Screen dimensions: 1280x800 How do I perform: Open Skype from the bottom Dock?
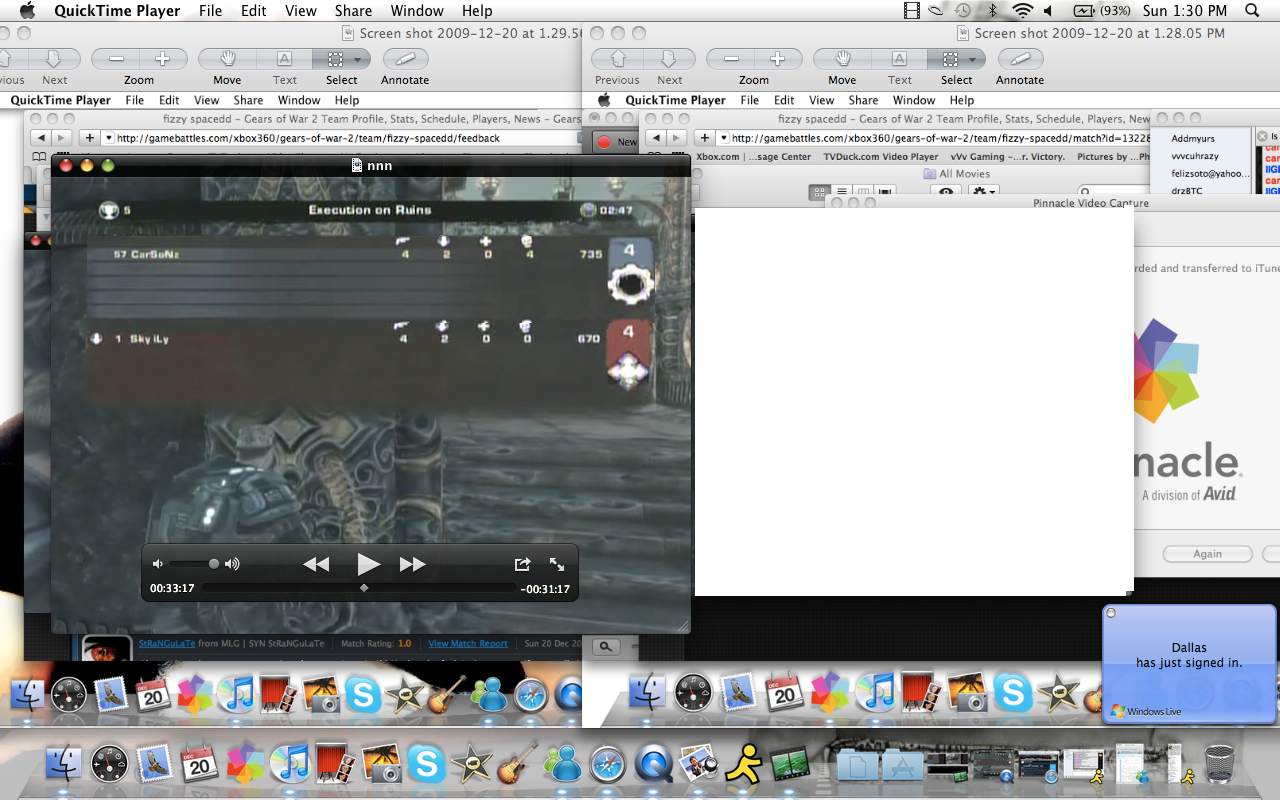pyautogui.click(x=427, y=765)
